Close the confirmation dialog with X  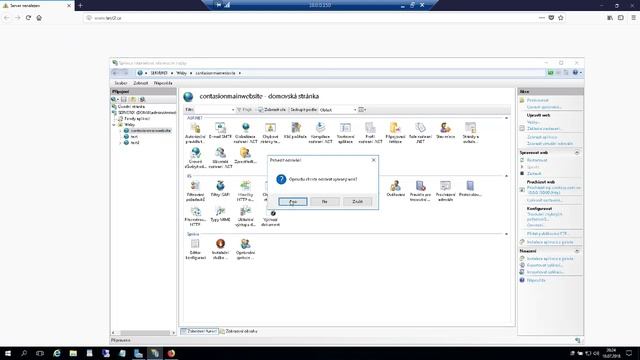[x=373, y=160]
